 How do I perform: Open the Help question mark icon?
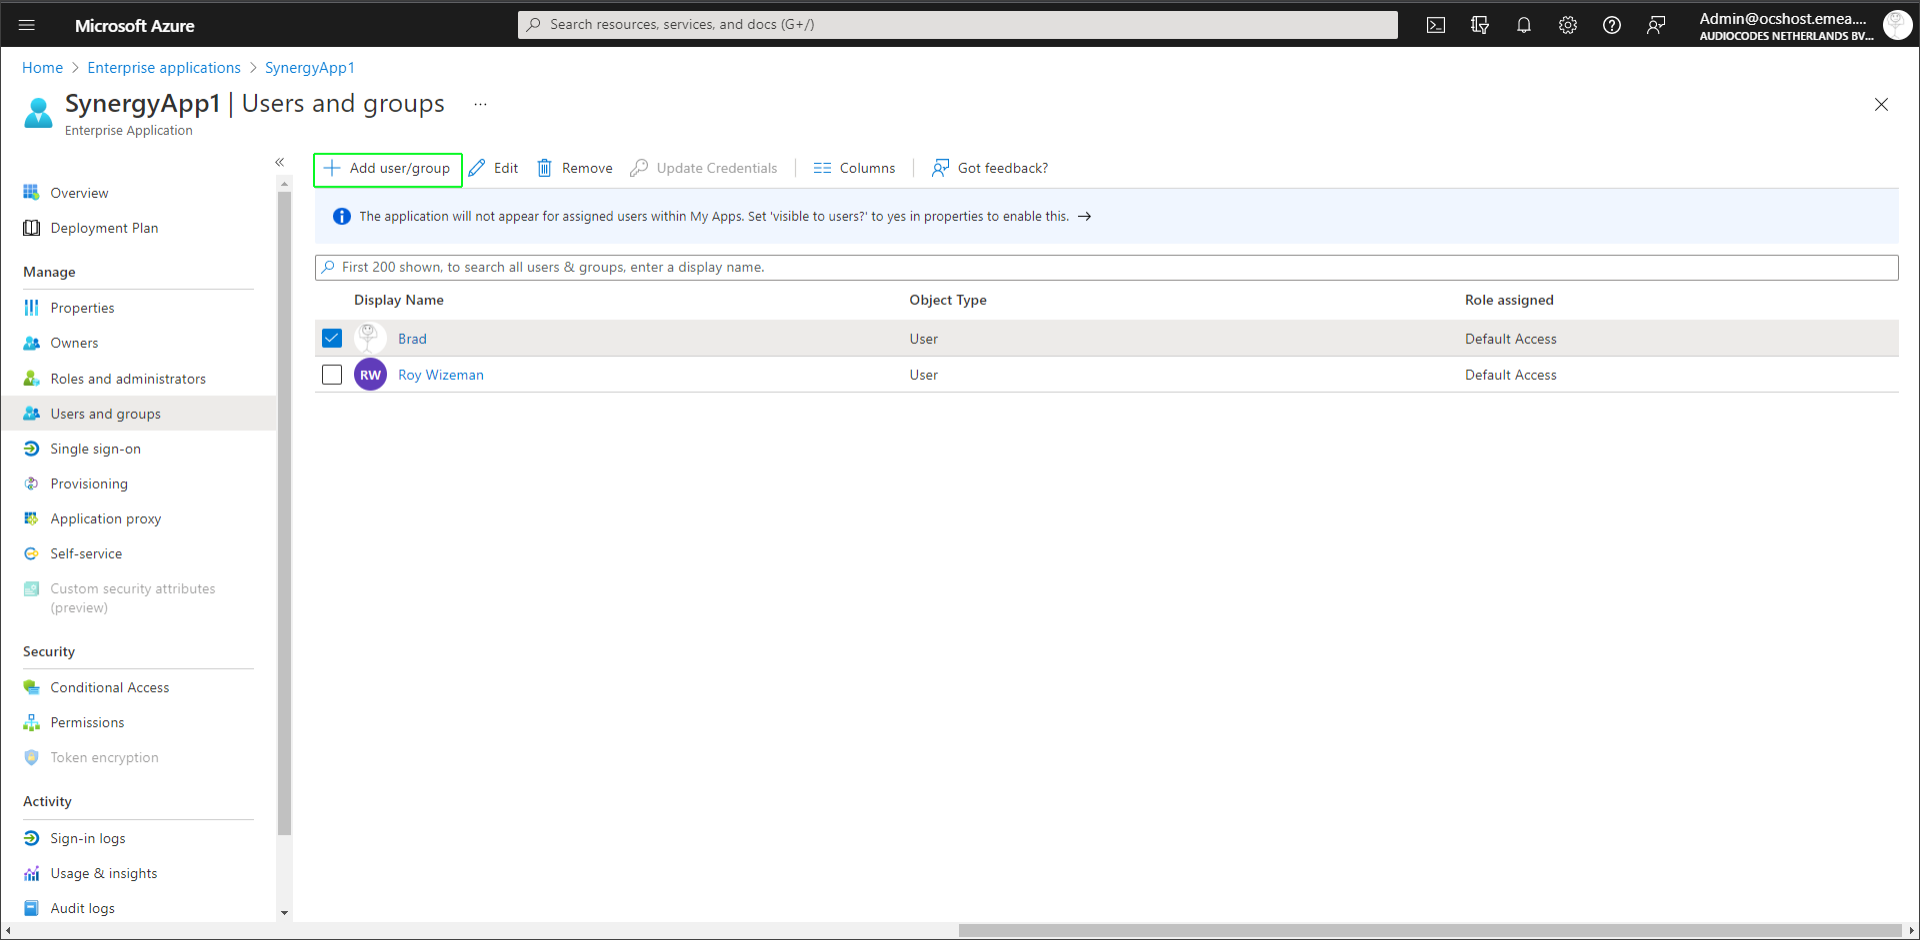point(1612,25)
